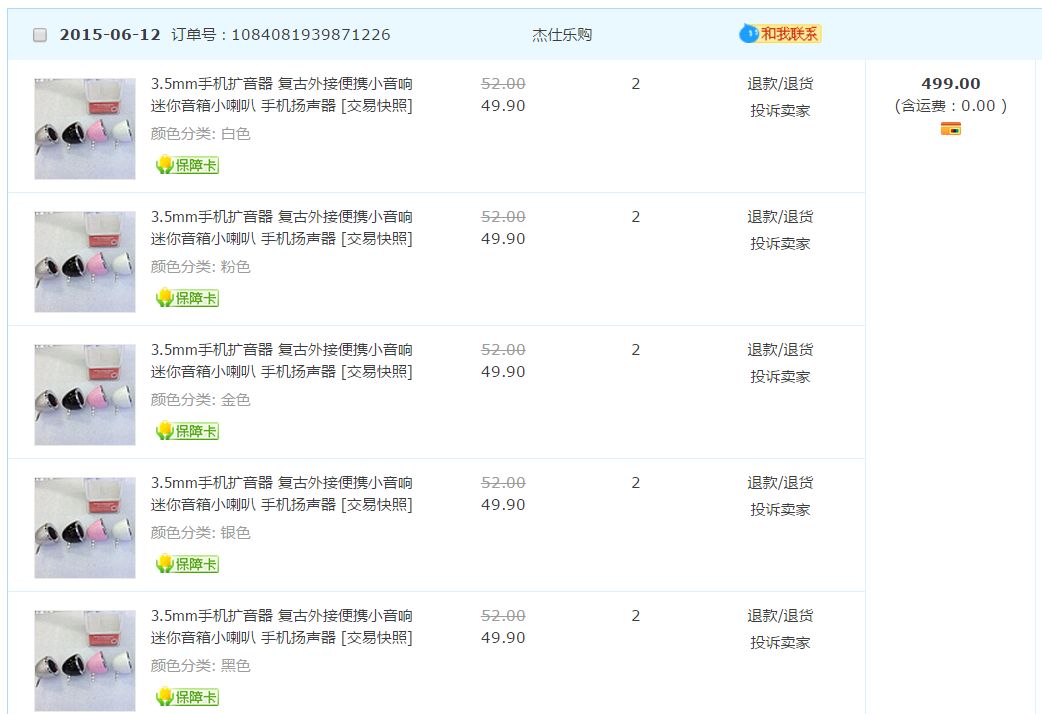Click 退款/退货 for the 银色 item

click(780, 483)
